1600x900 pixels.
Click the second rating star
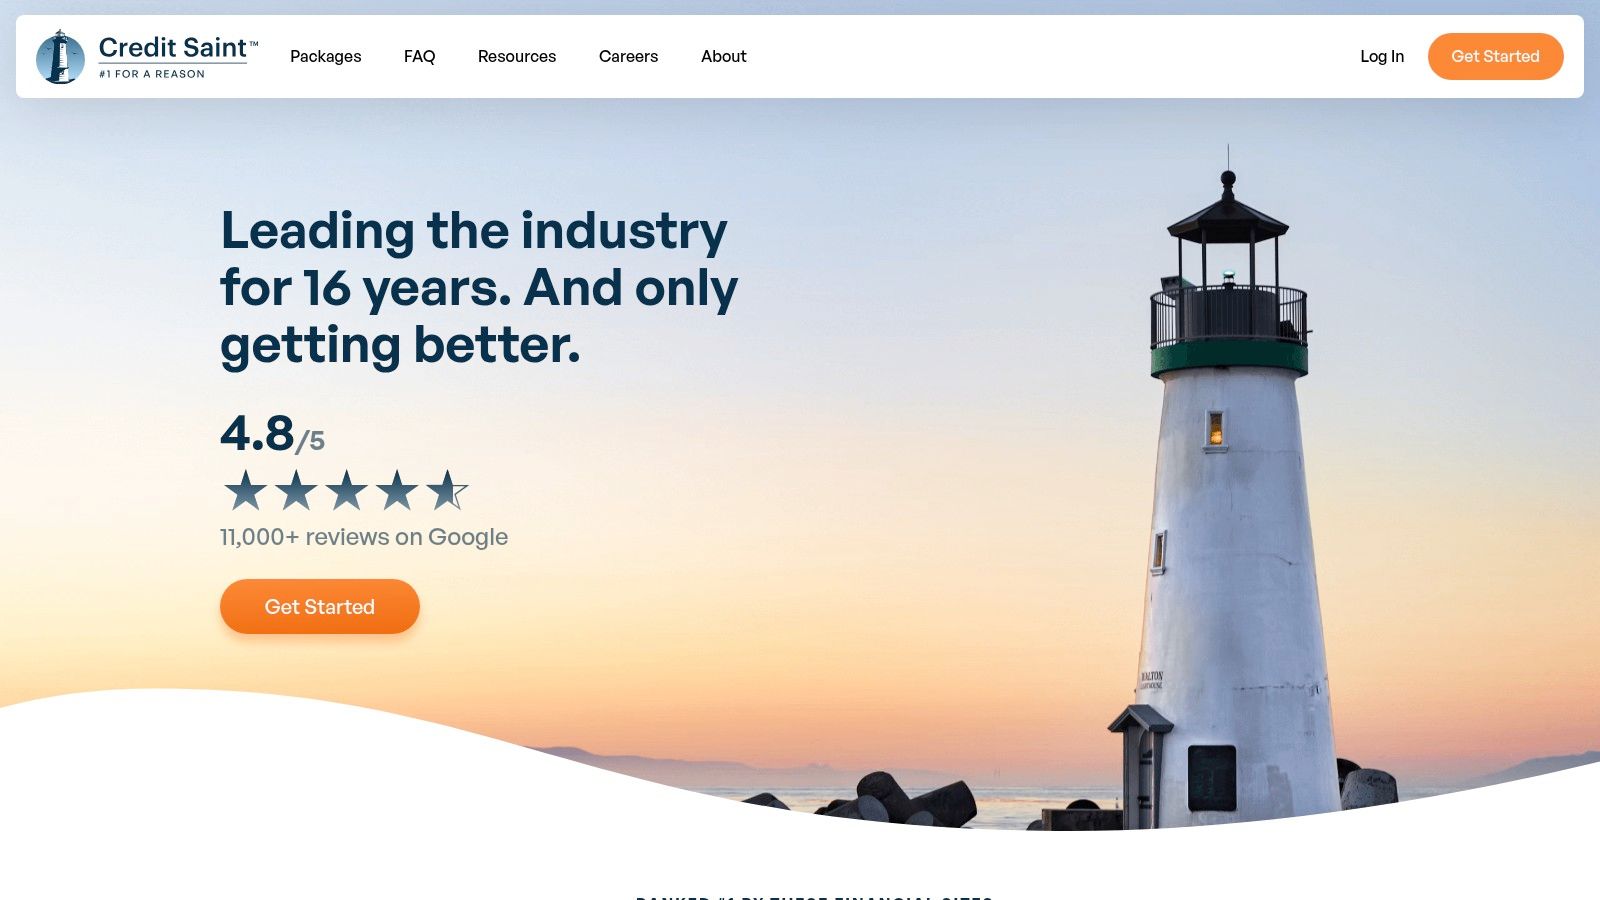click(296, 490)
